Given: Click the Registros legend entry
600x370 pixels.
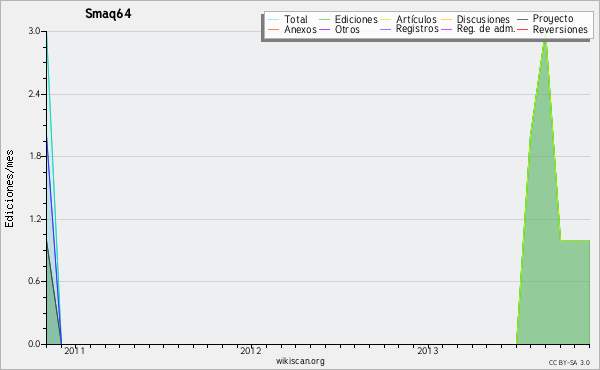Looking at the screenshot, I should [417, 29].
